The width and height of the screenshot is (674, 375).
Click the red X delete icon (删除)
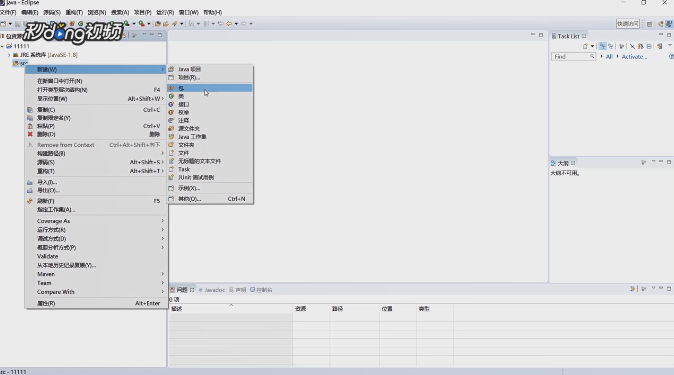coord(30,134)
